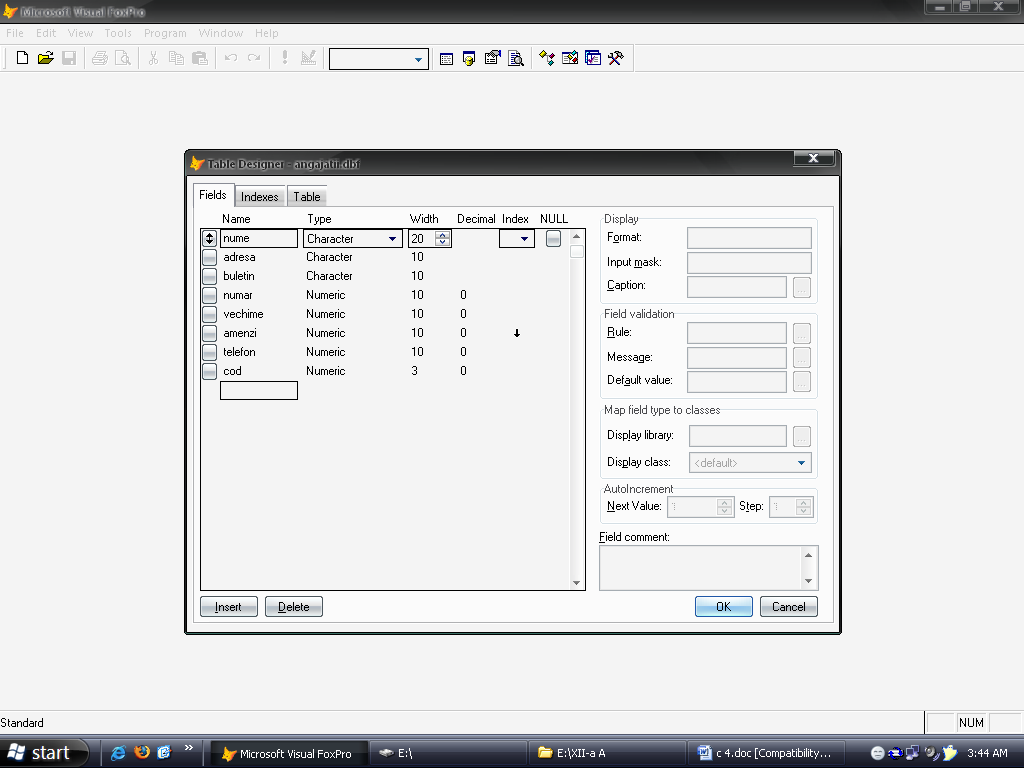Open the Type dropdown for nume field

(392, 239)
